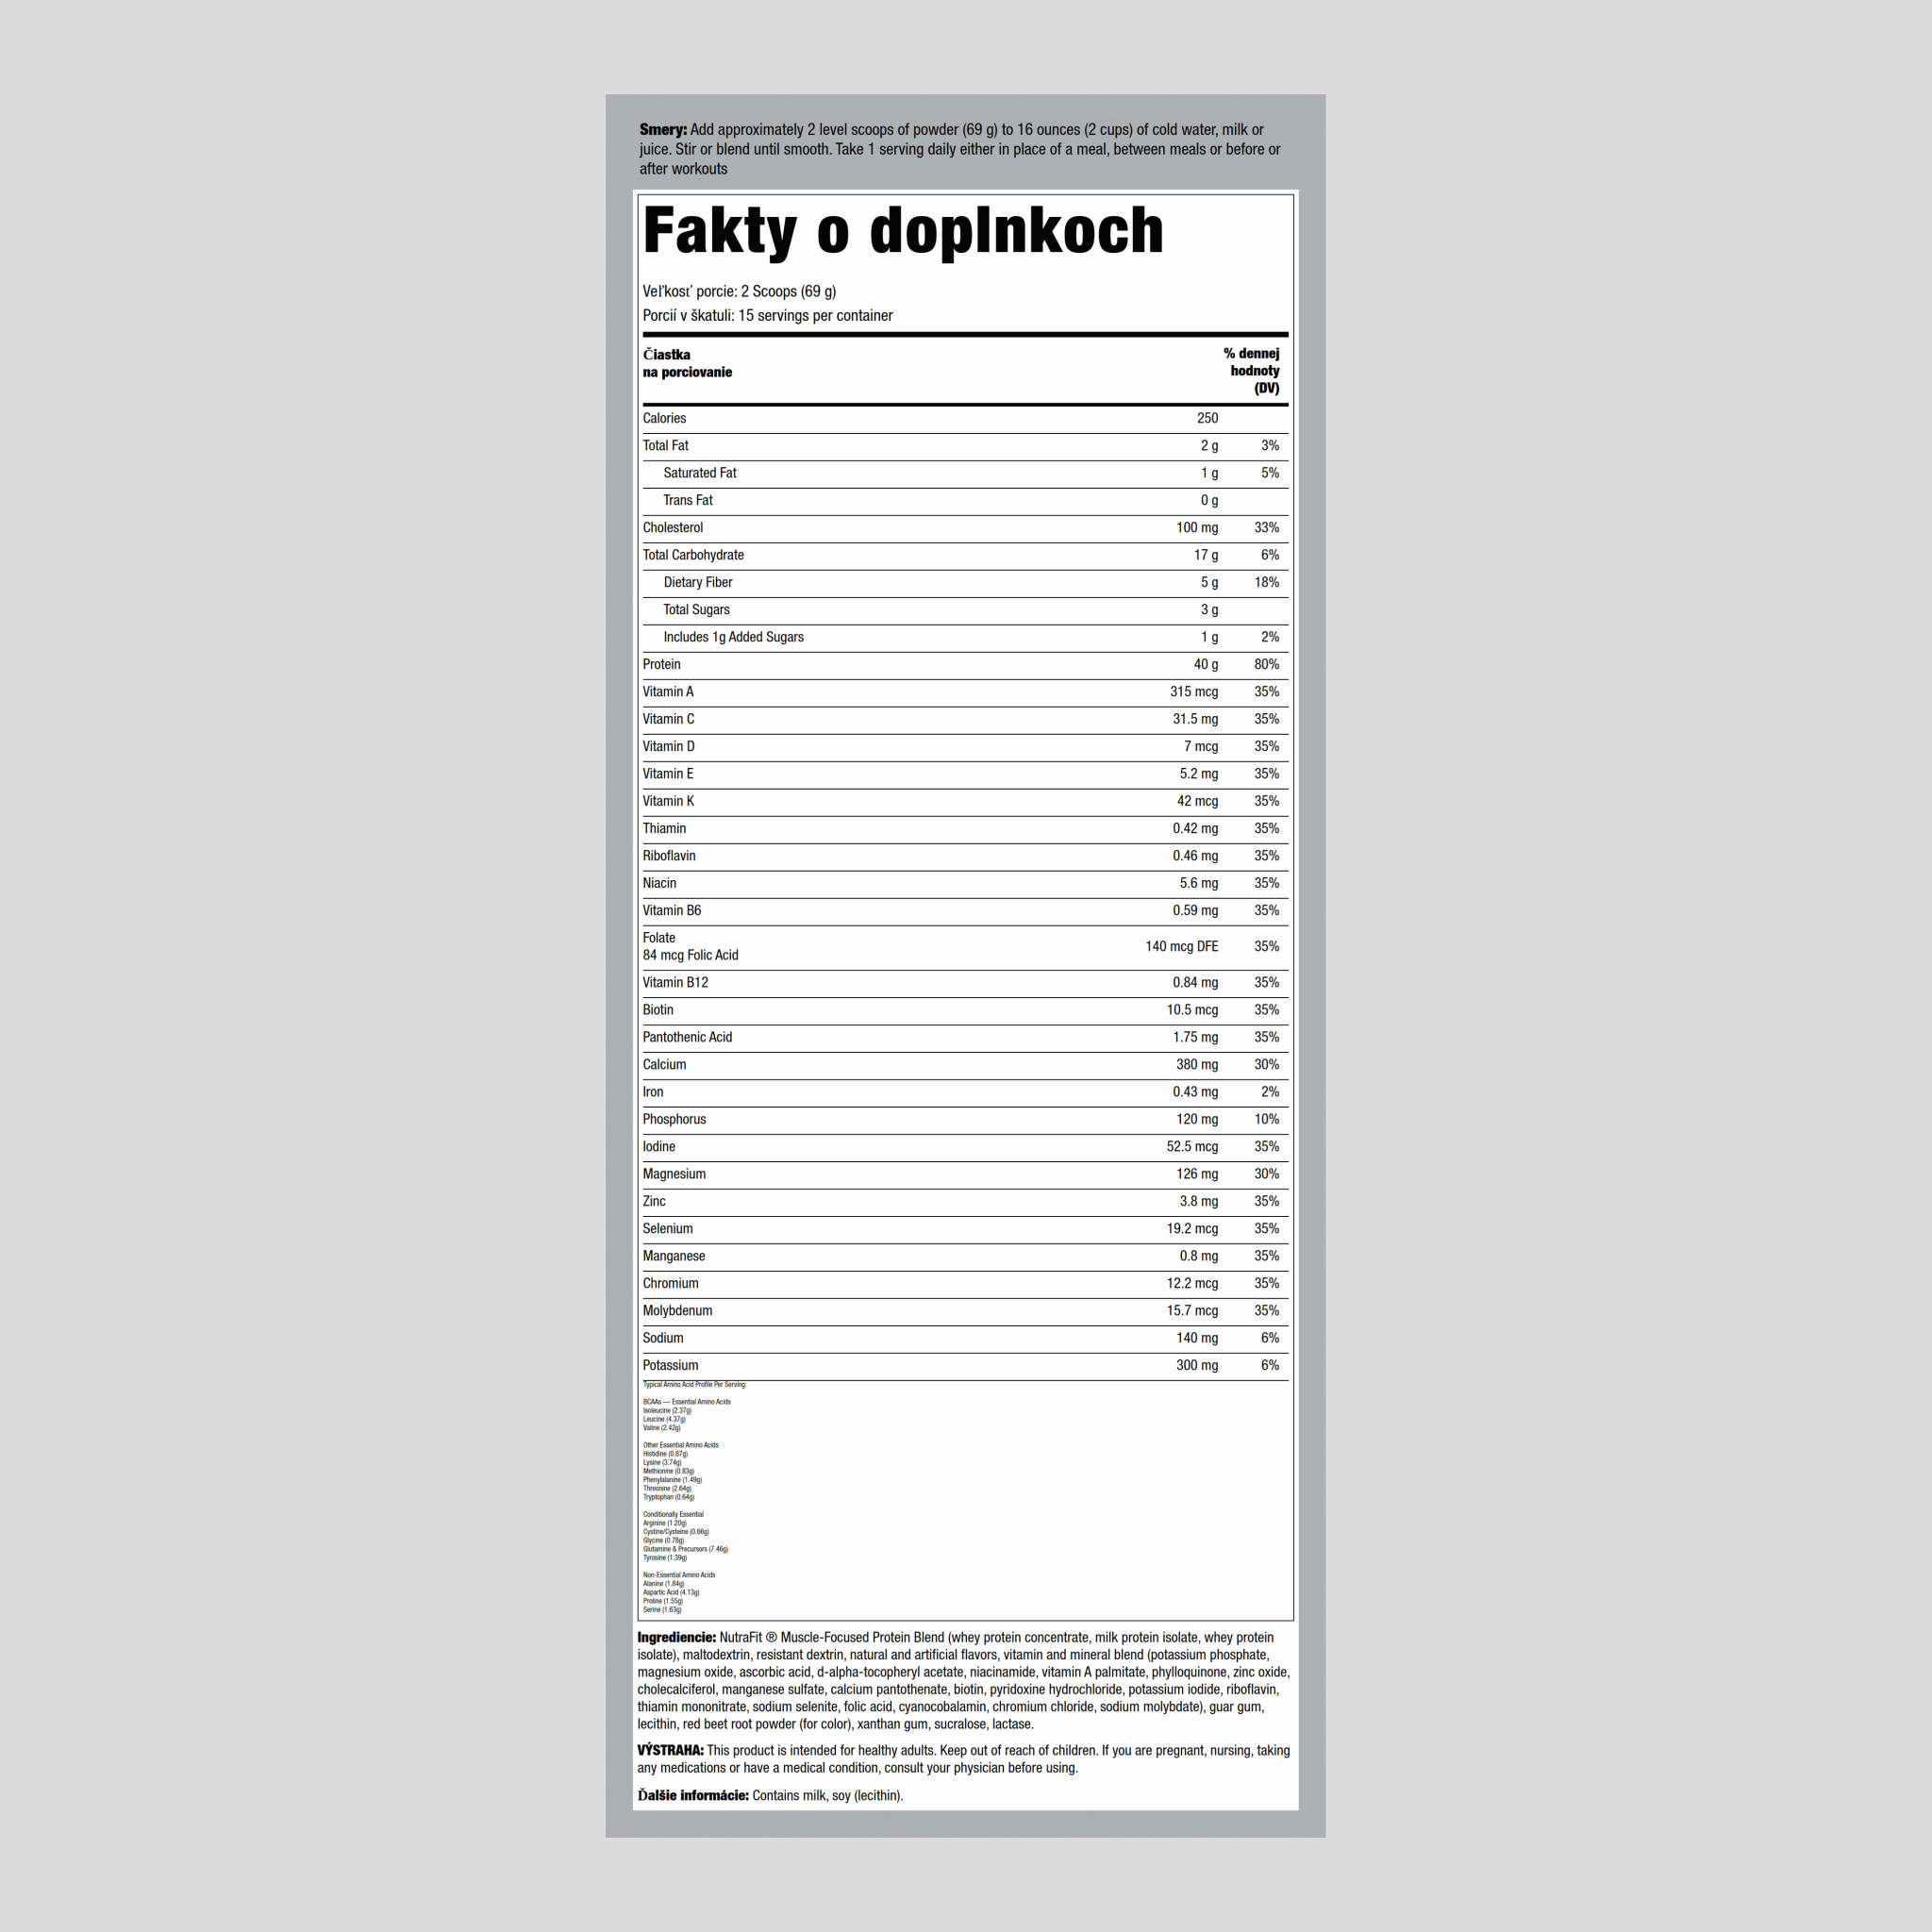Screen dimensions: 1932x1932
Task: Select the 'Total Sugars' label
Action: pos(697,609)
